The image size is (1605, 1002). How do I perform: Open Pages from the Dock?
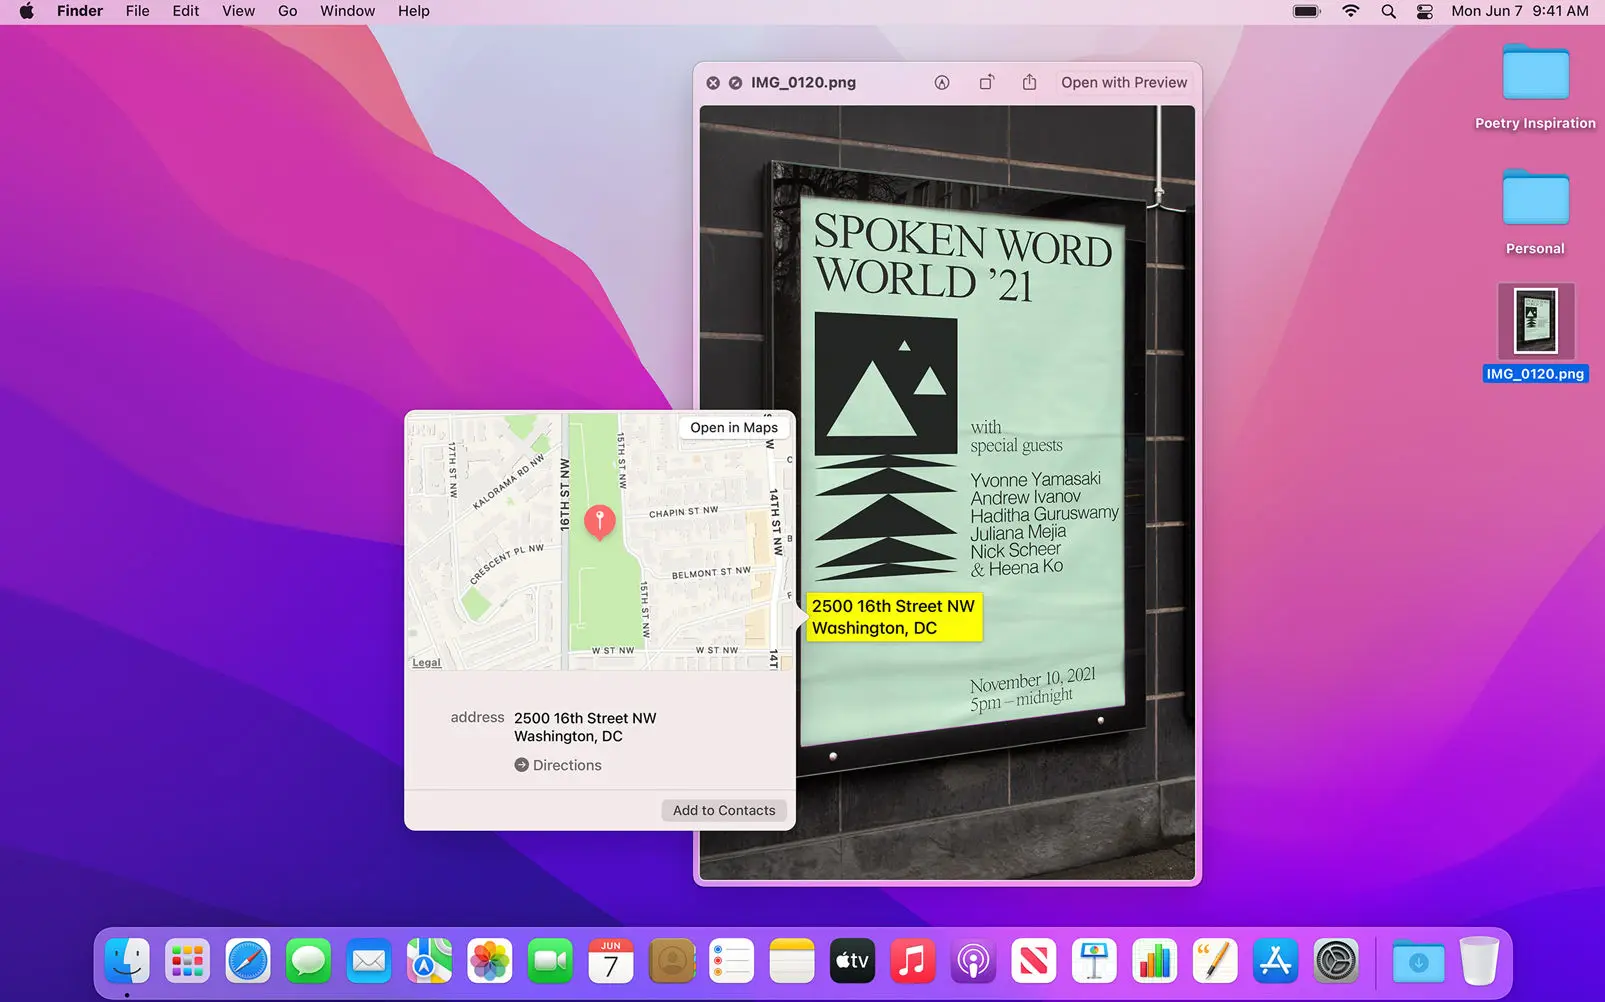pyautogui.click(x=1215, y=962)
